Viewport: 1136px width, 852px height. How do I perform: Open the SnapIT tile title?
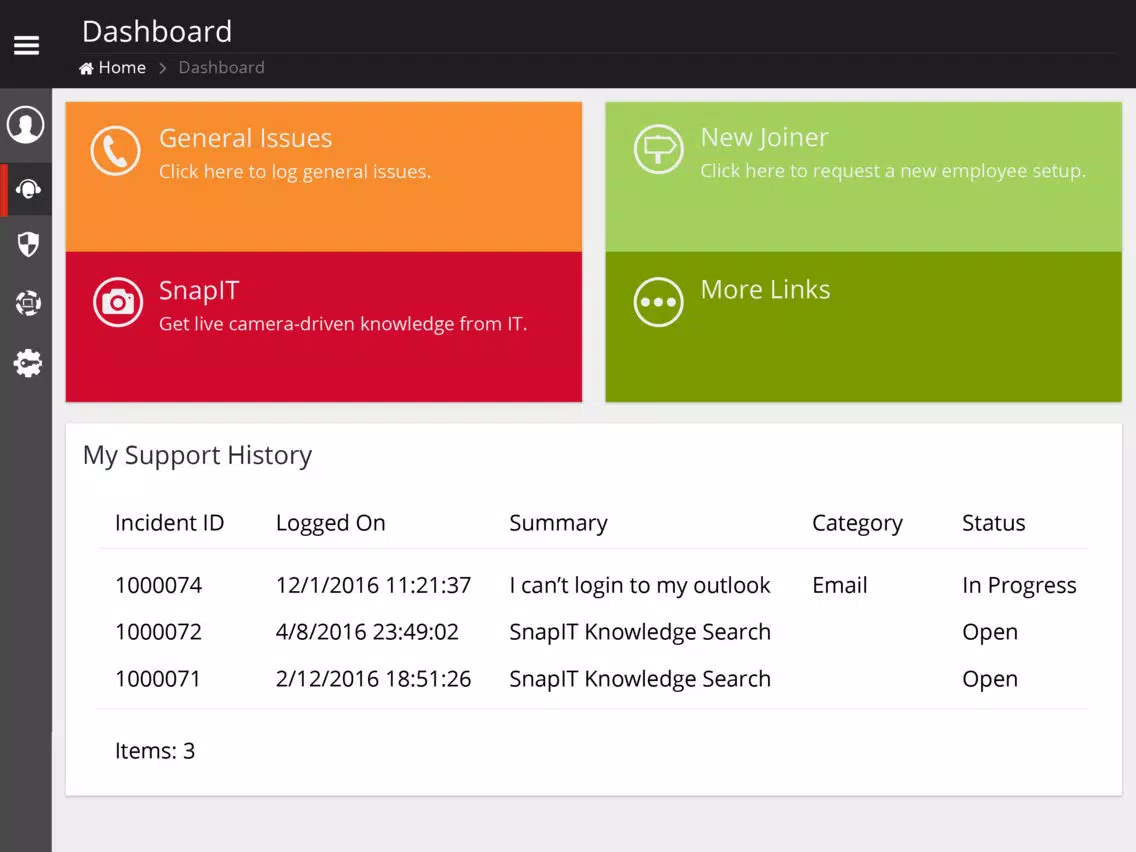(199, 290)
